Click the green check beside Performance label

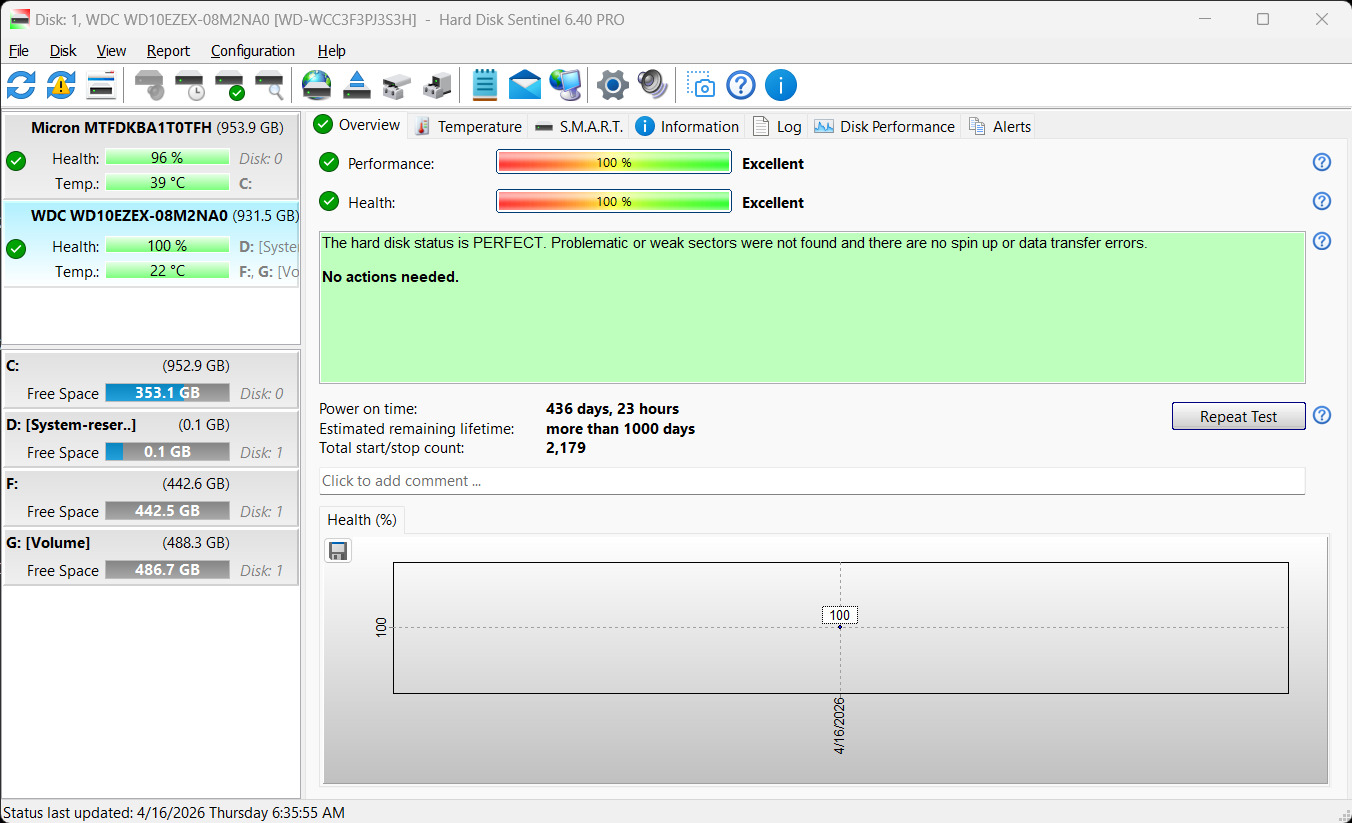329,163
